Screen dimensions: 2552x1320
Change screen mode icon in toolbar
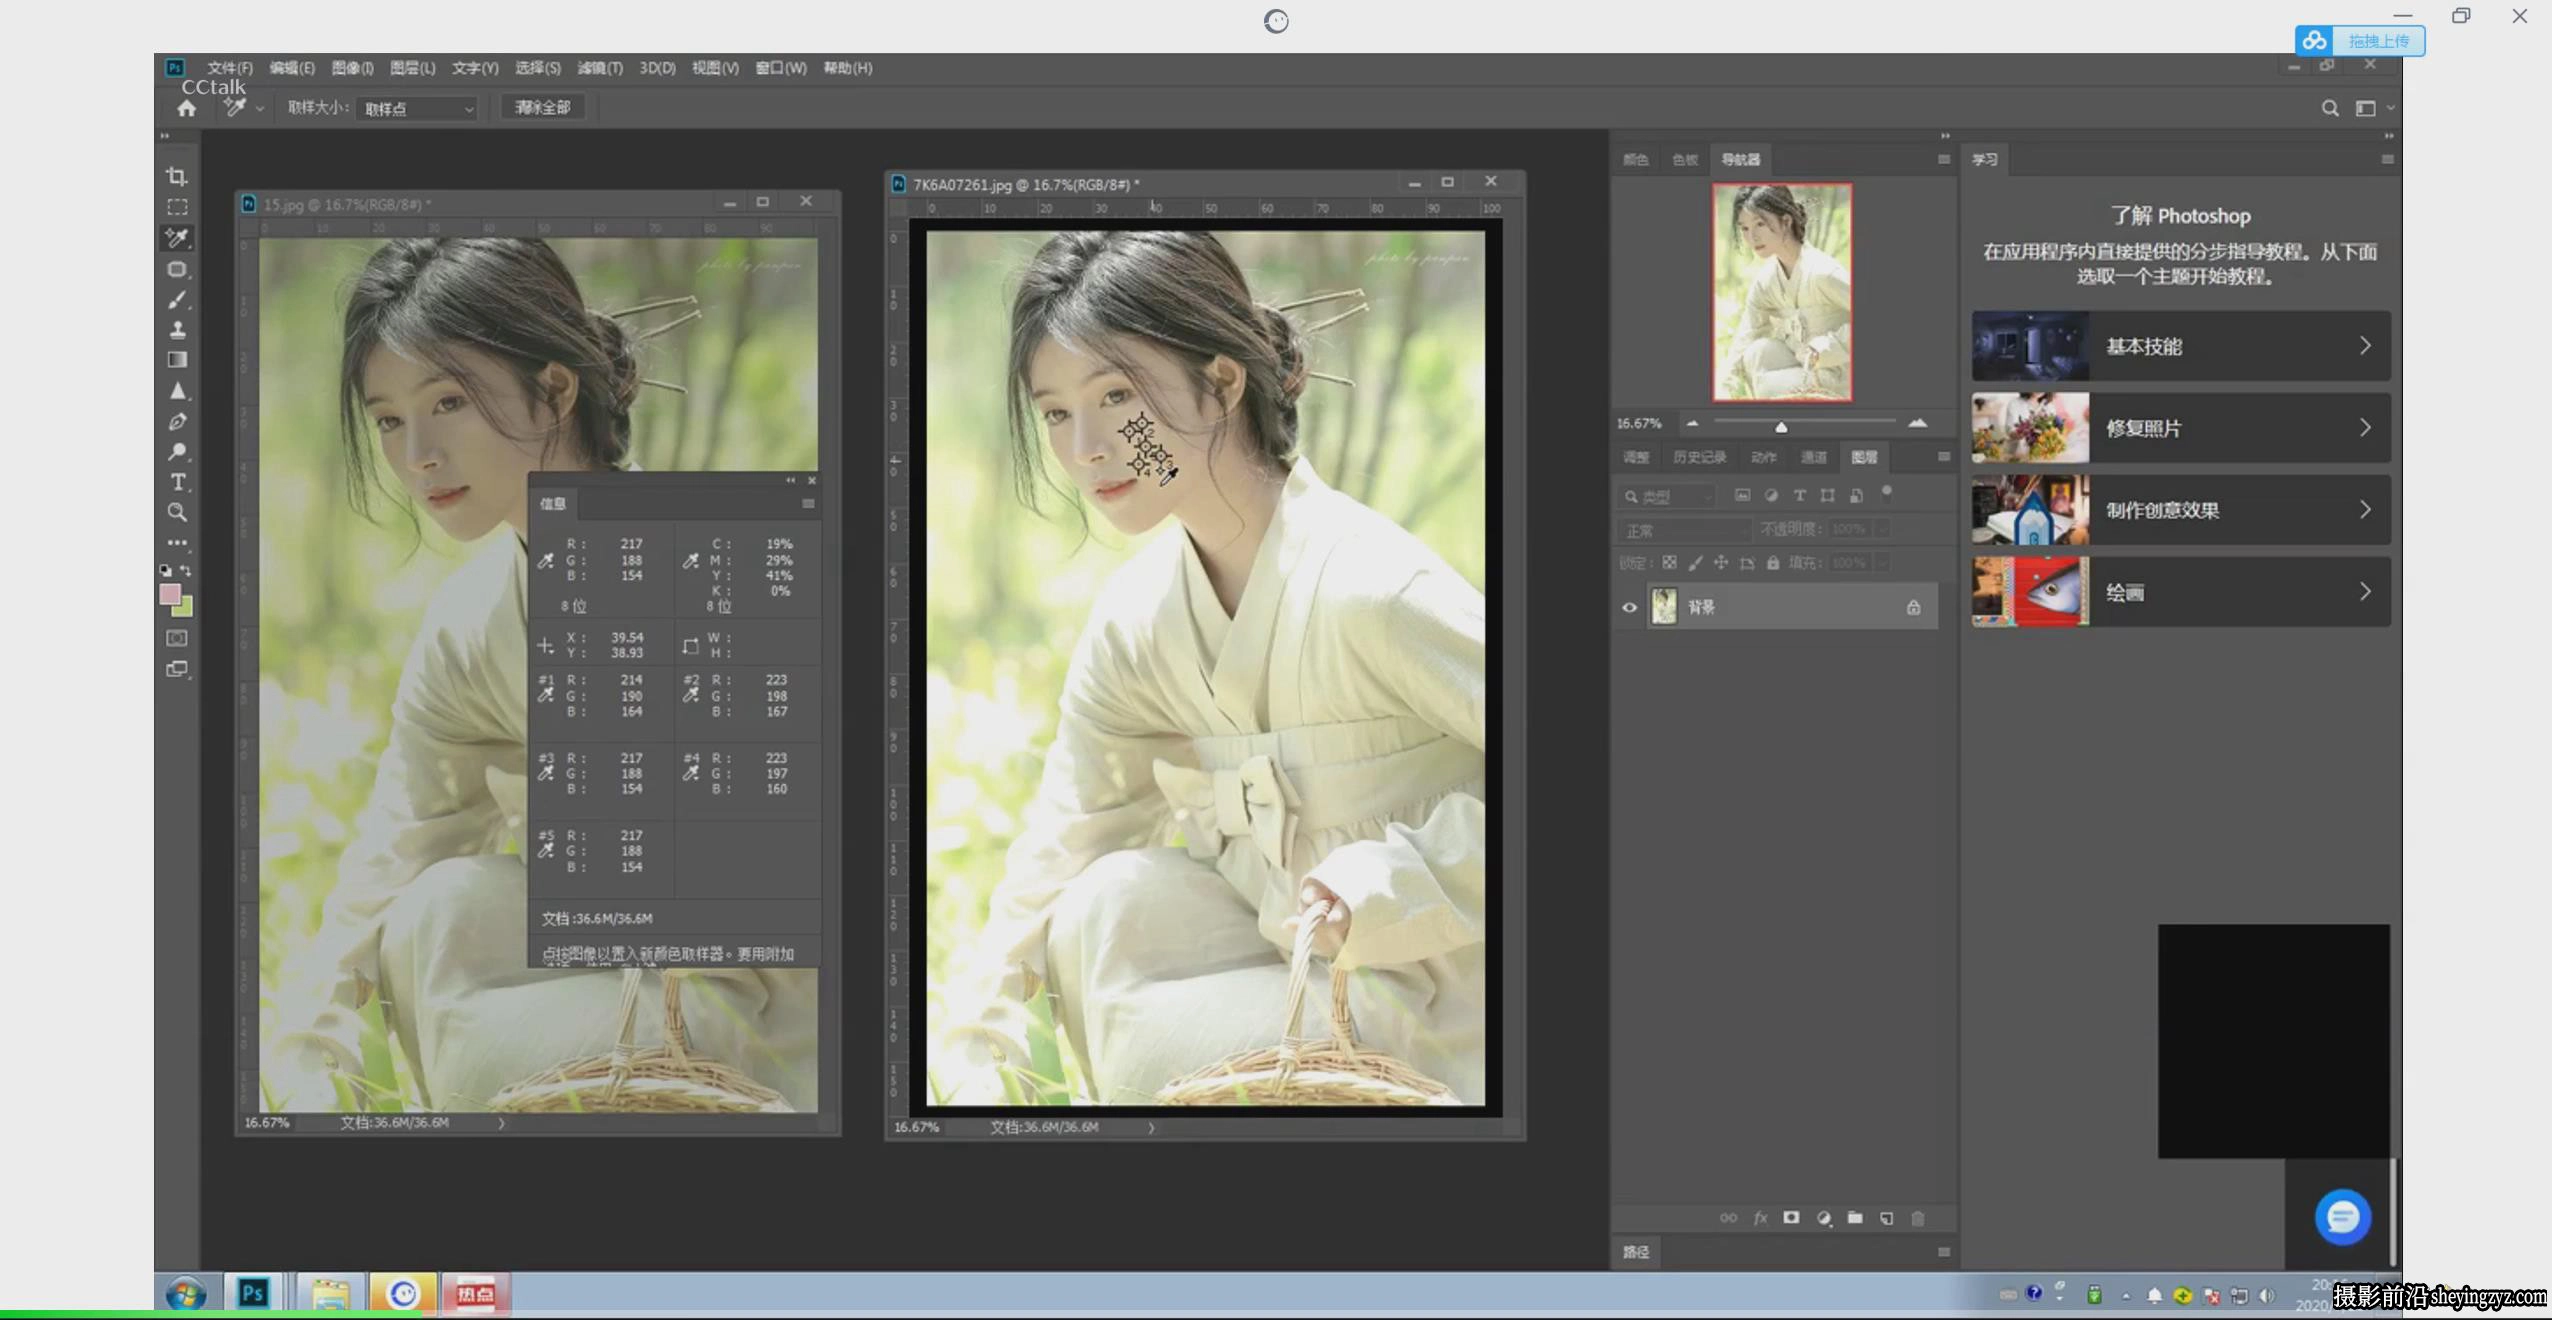(177, 669)
